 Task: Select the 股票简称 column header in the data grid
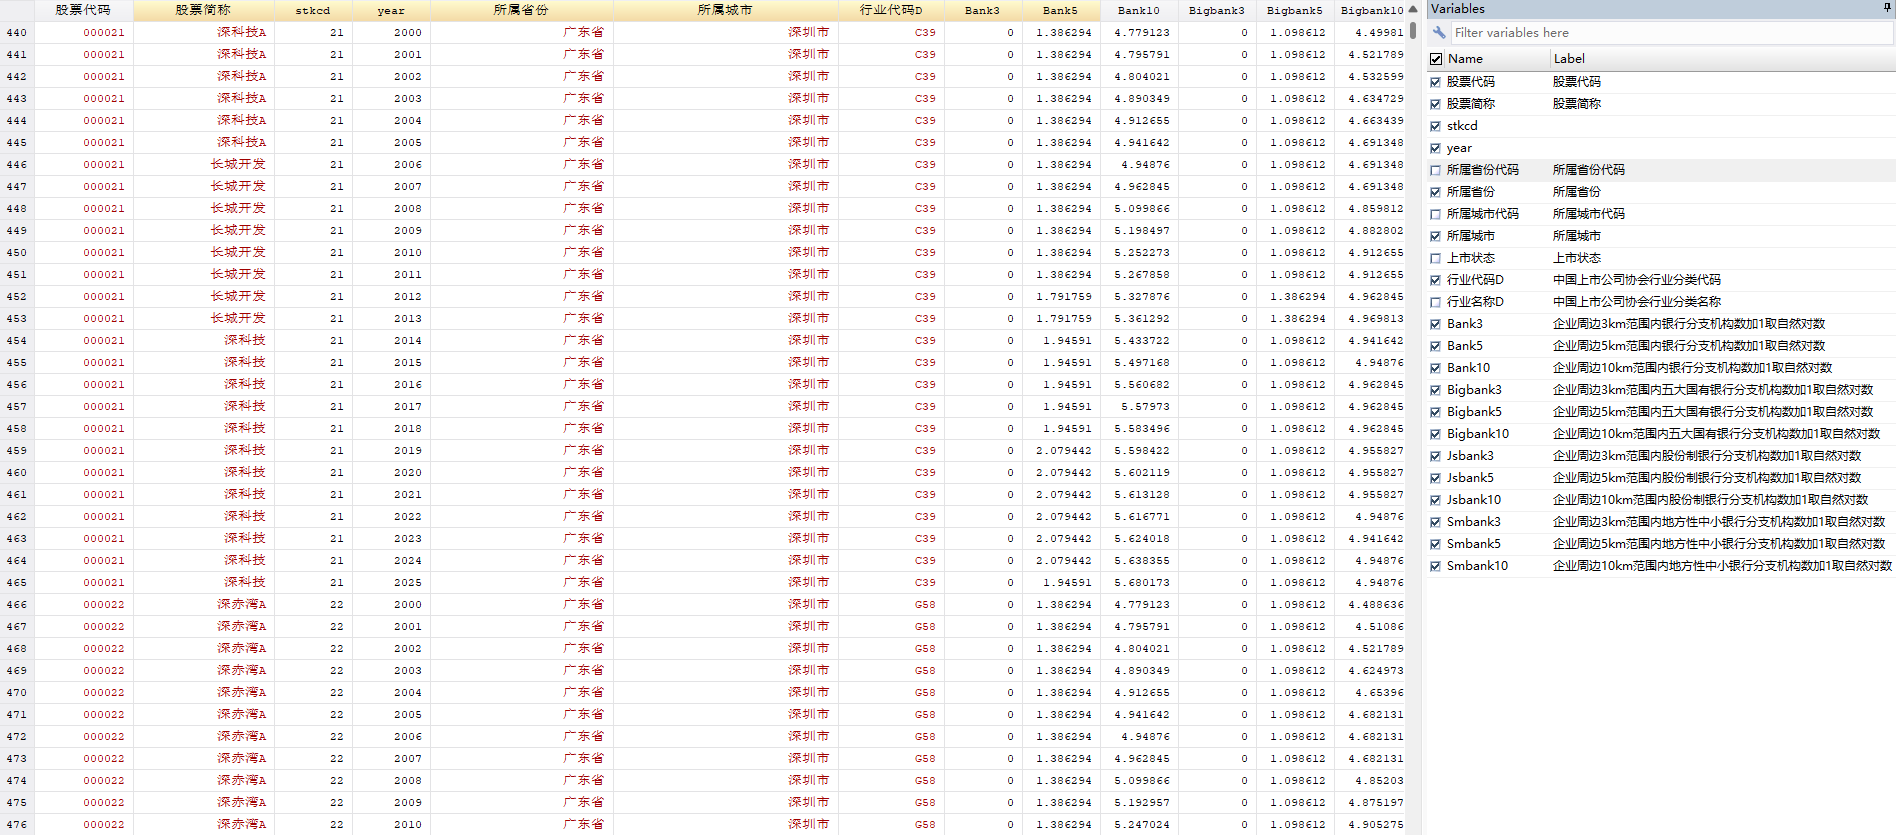[x=203, y=10]
